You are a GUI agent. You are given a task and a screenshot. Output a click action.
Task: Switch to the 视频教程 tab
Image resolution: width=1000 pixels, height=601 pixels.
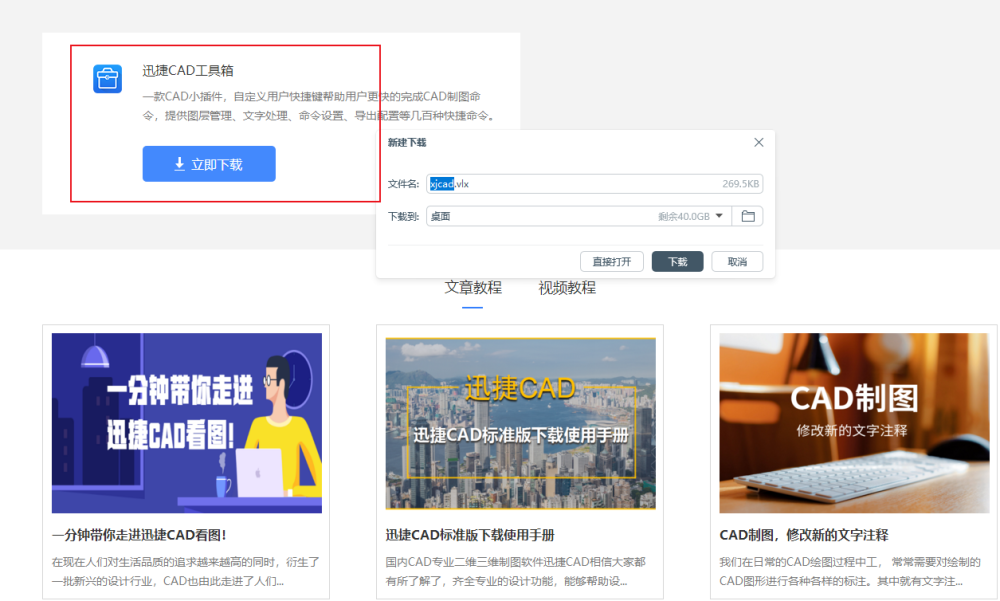567,288
